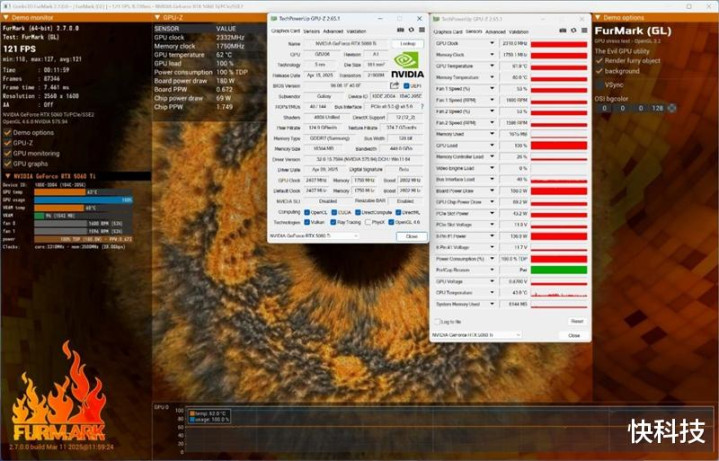This screenshot has height=461, width=719.
Task: Enable the VSync checkbox
Action: [599, 85]
